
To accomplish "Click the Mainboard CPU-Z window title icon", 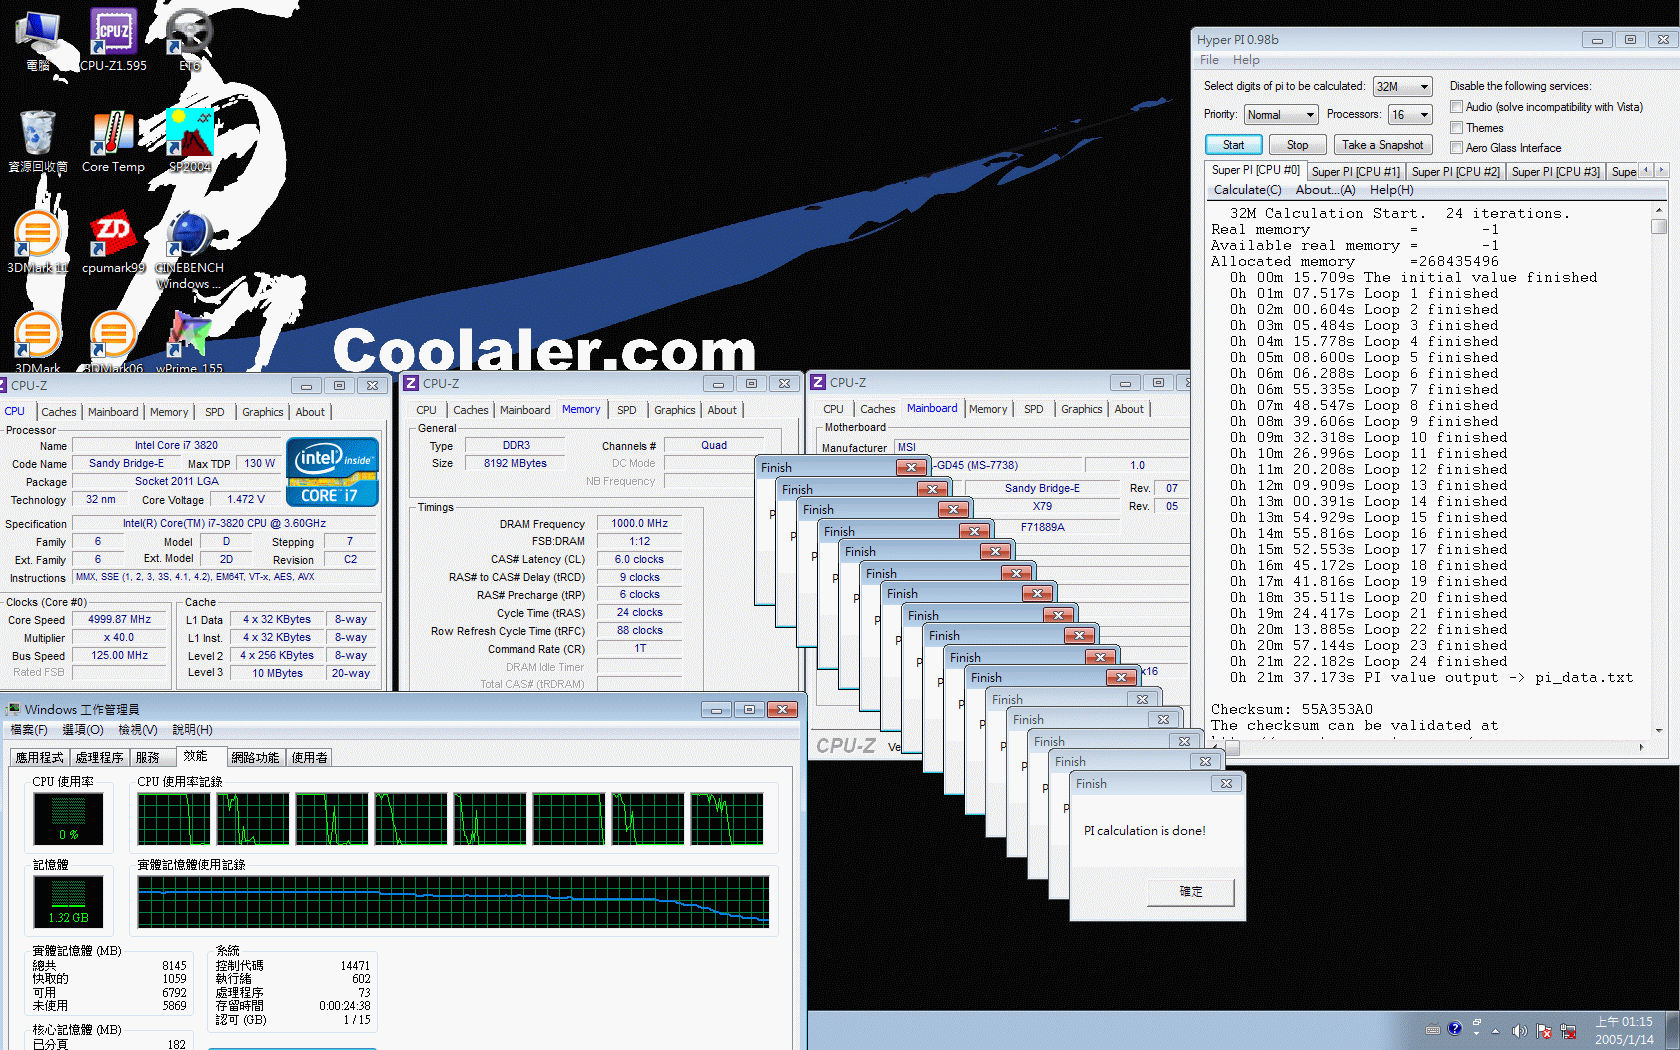I will point(818,382).
